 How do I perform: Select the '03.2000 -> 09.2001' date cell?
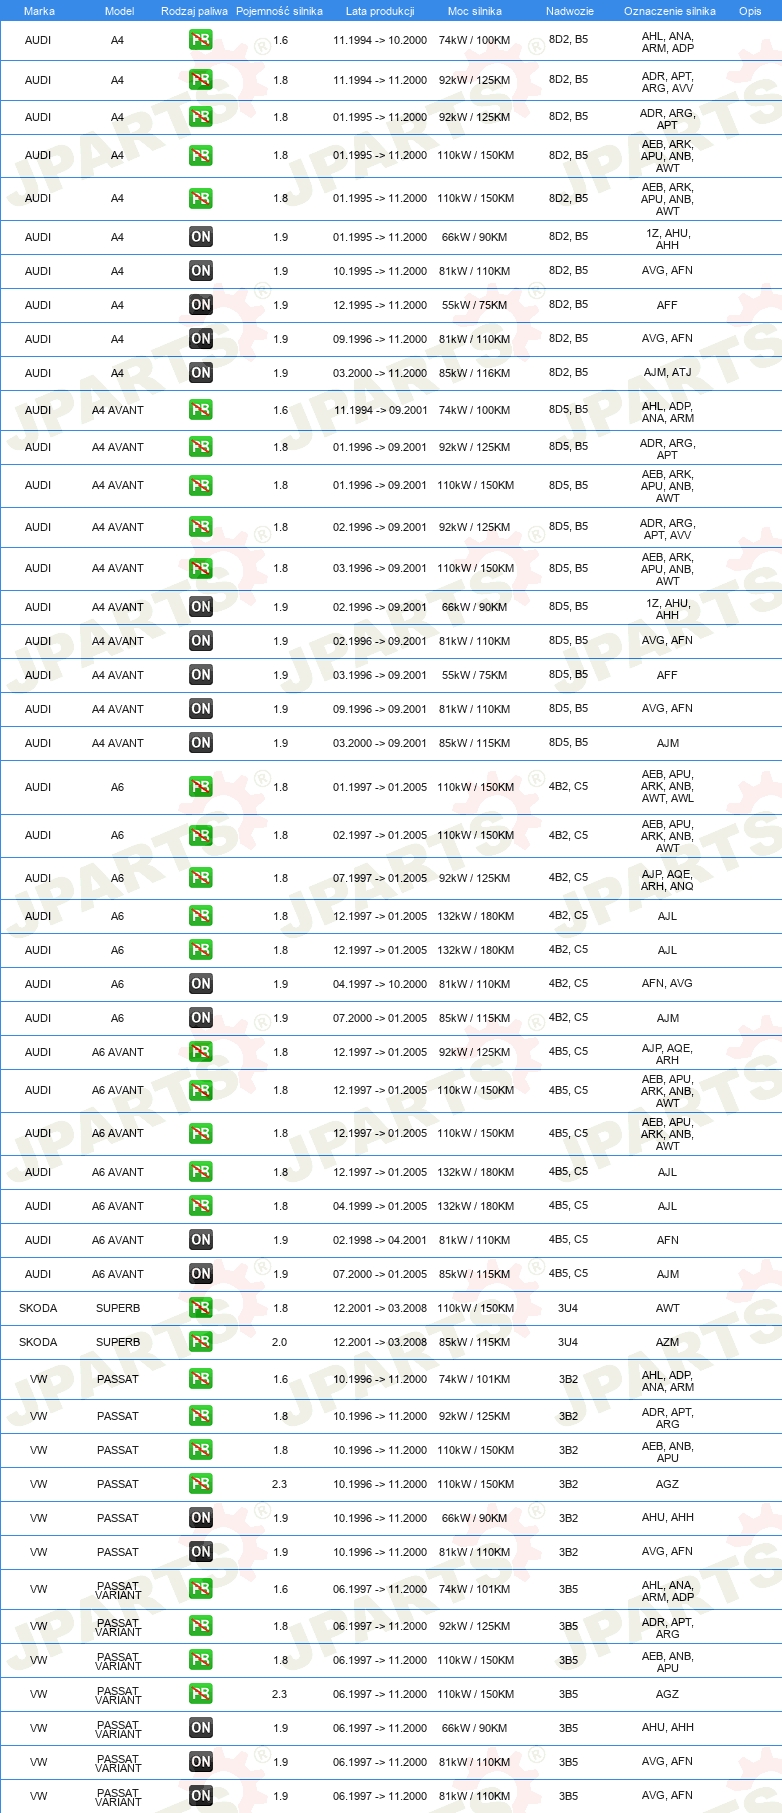[x=380, y=743]
